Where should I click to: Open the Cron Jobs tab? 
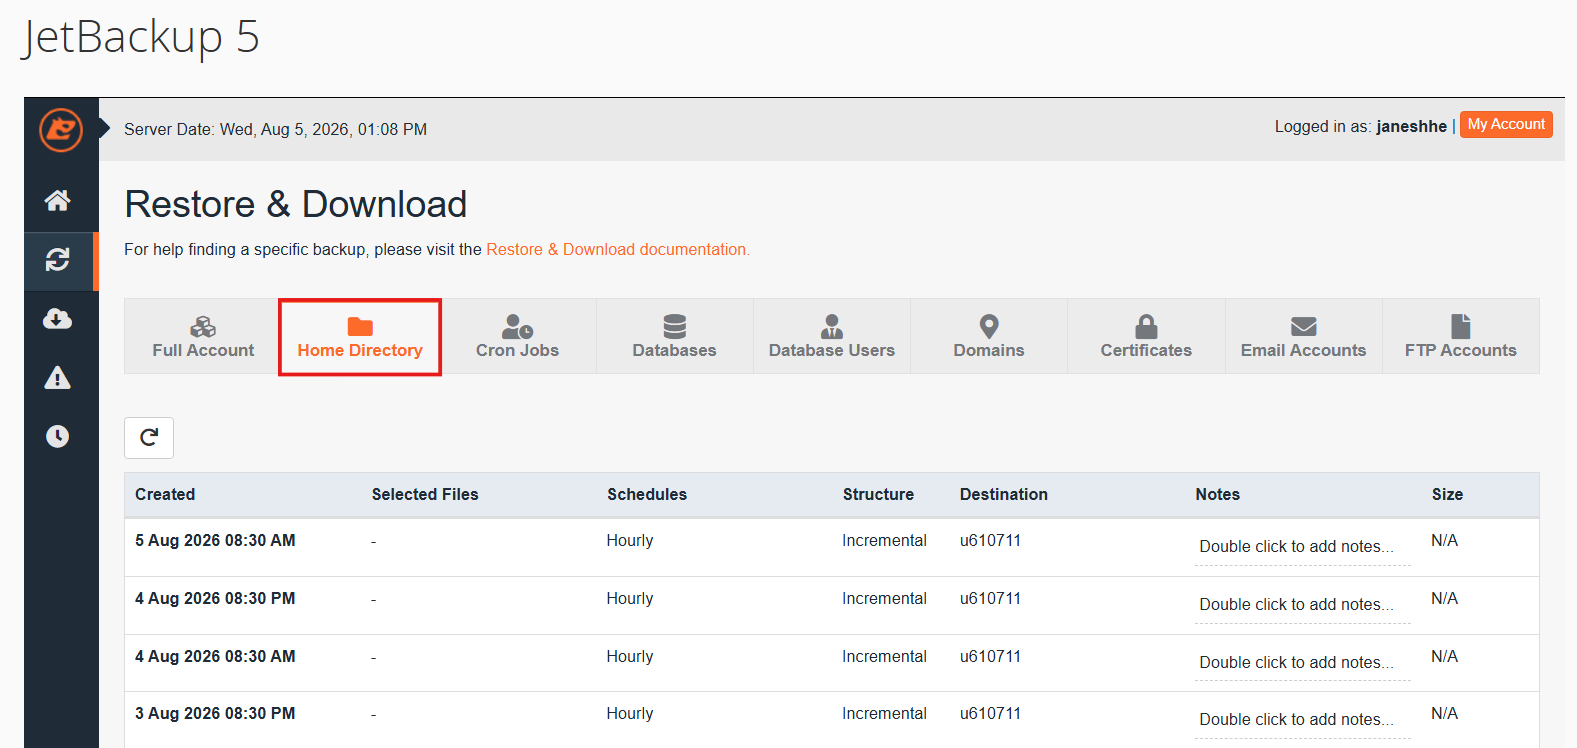[x=517, y=336]
